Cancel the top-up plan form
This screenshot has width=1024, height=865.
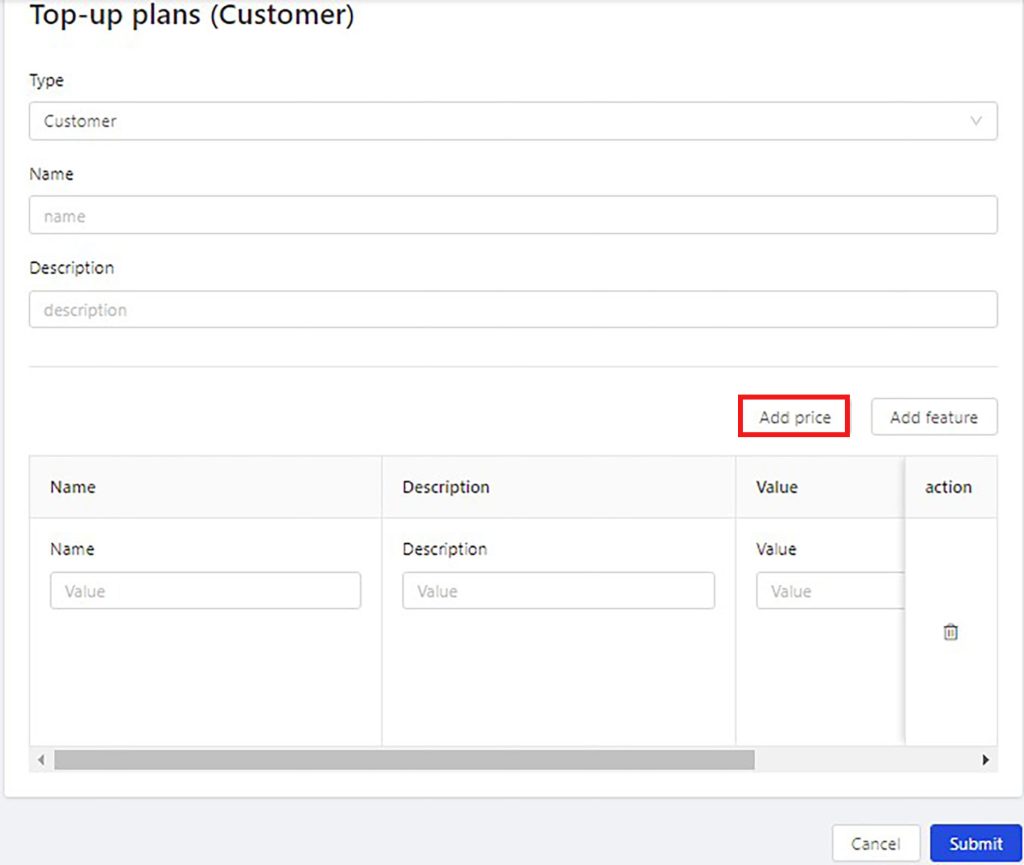click(x=876, y=843)
